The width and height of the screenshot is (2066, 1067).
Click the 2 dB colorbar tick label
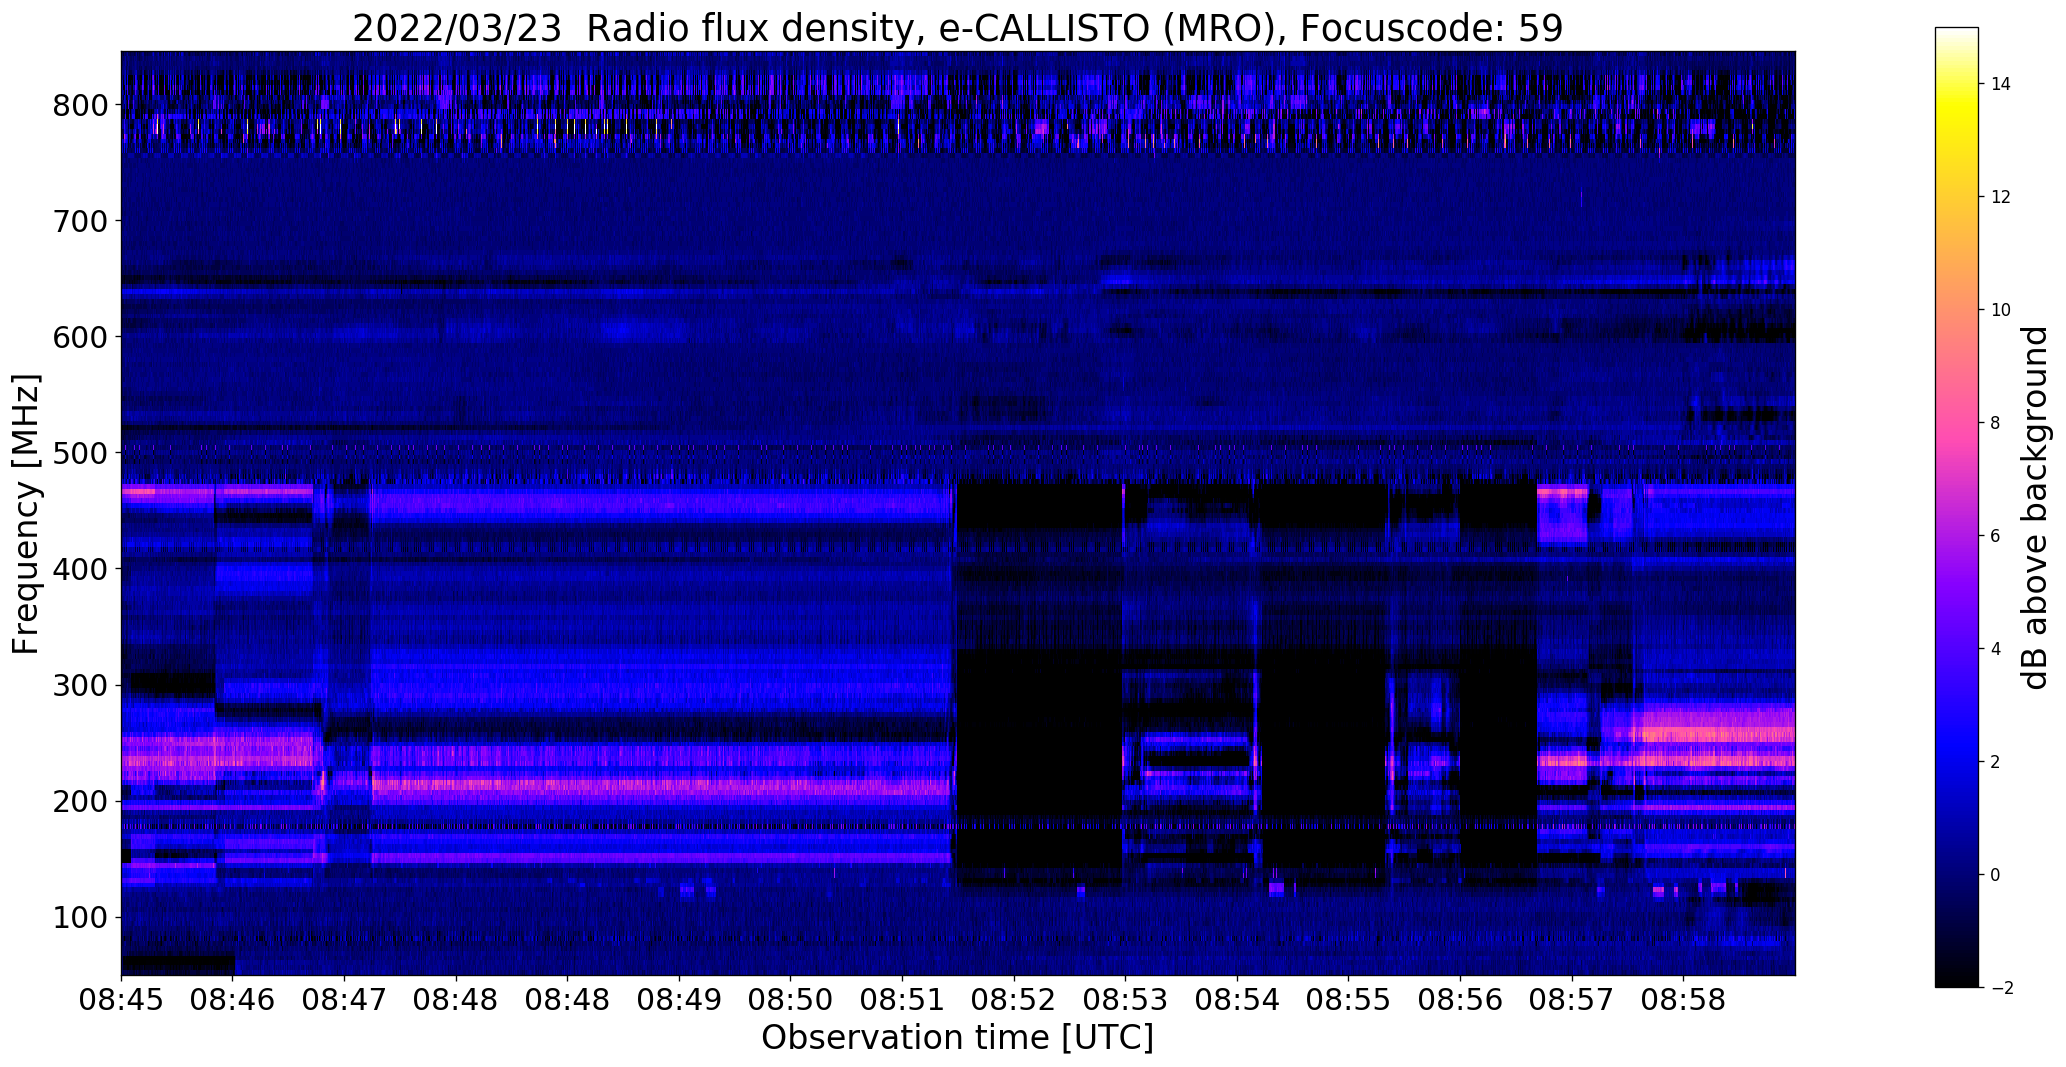[1996, 762]
